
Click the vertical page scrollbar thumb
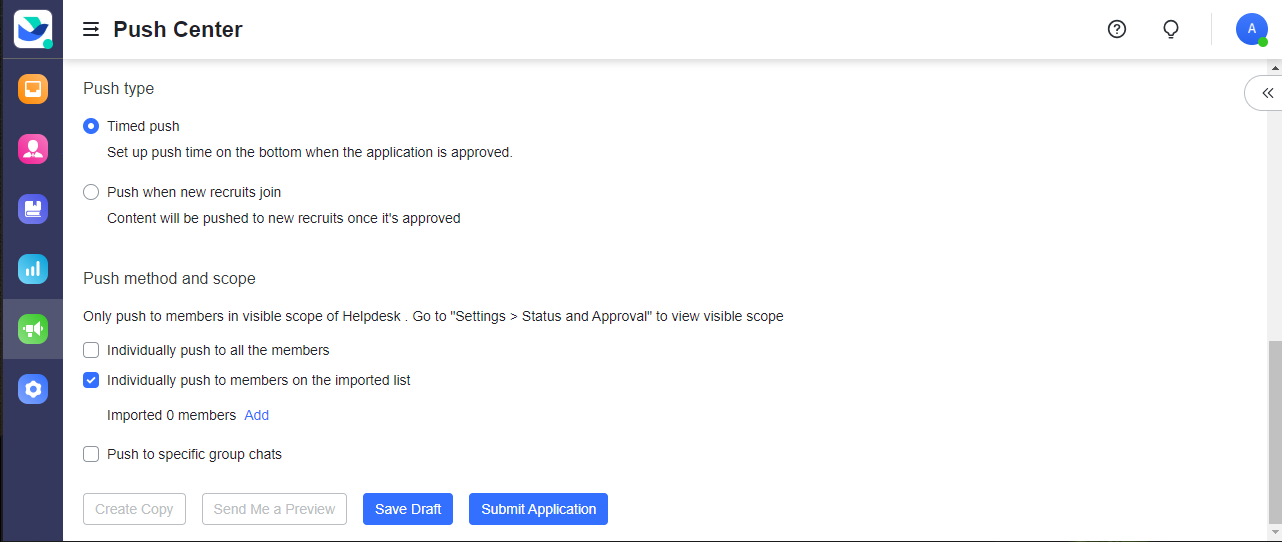(x=1275, y=432)
